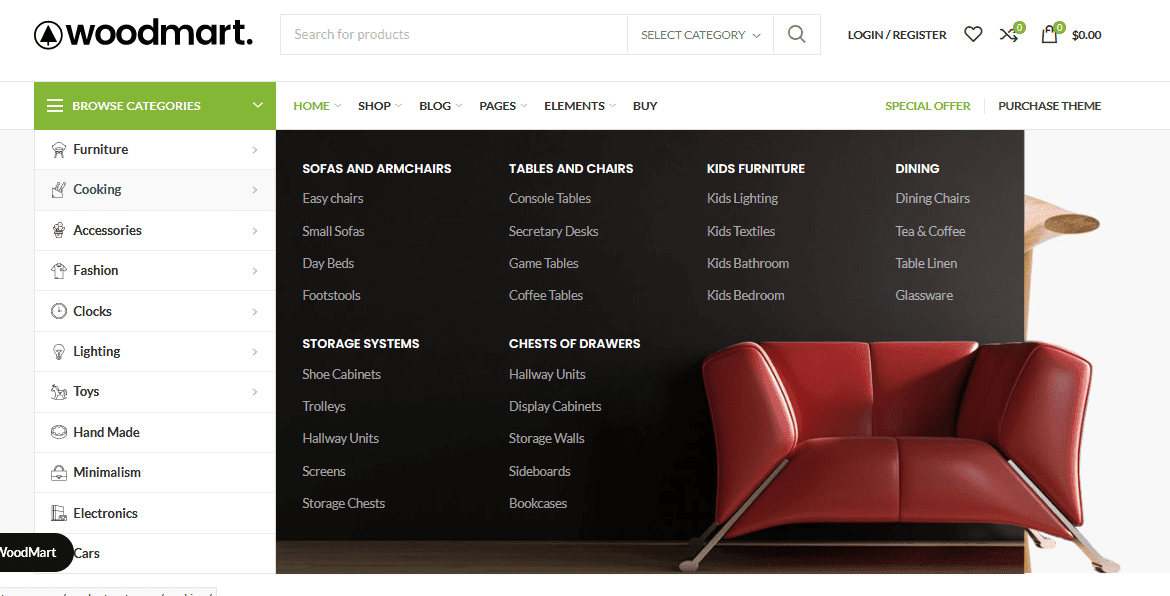Open the Chests of Drawers heading
Image resolution: width=1170 pixels, height=596 pixels.
[575, 344]
